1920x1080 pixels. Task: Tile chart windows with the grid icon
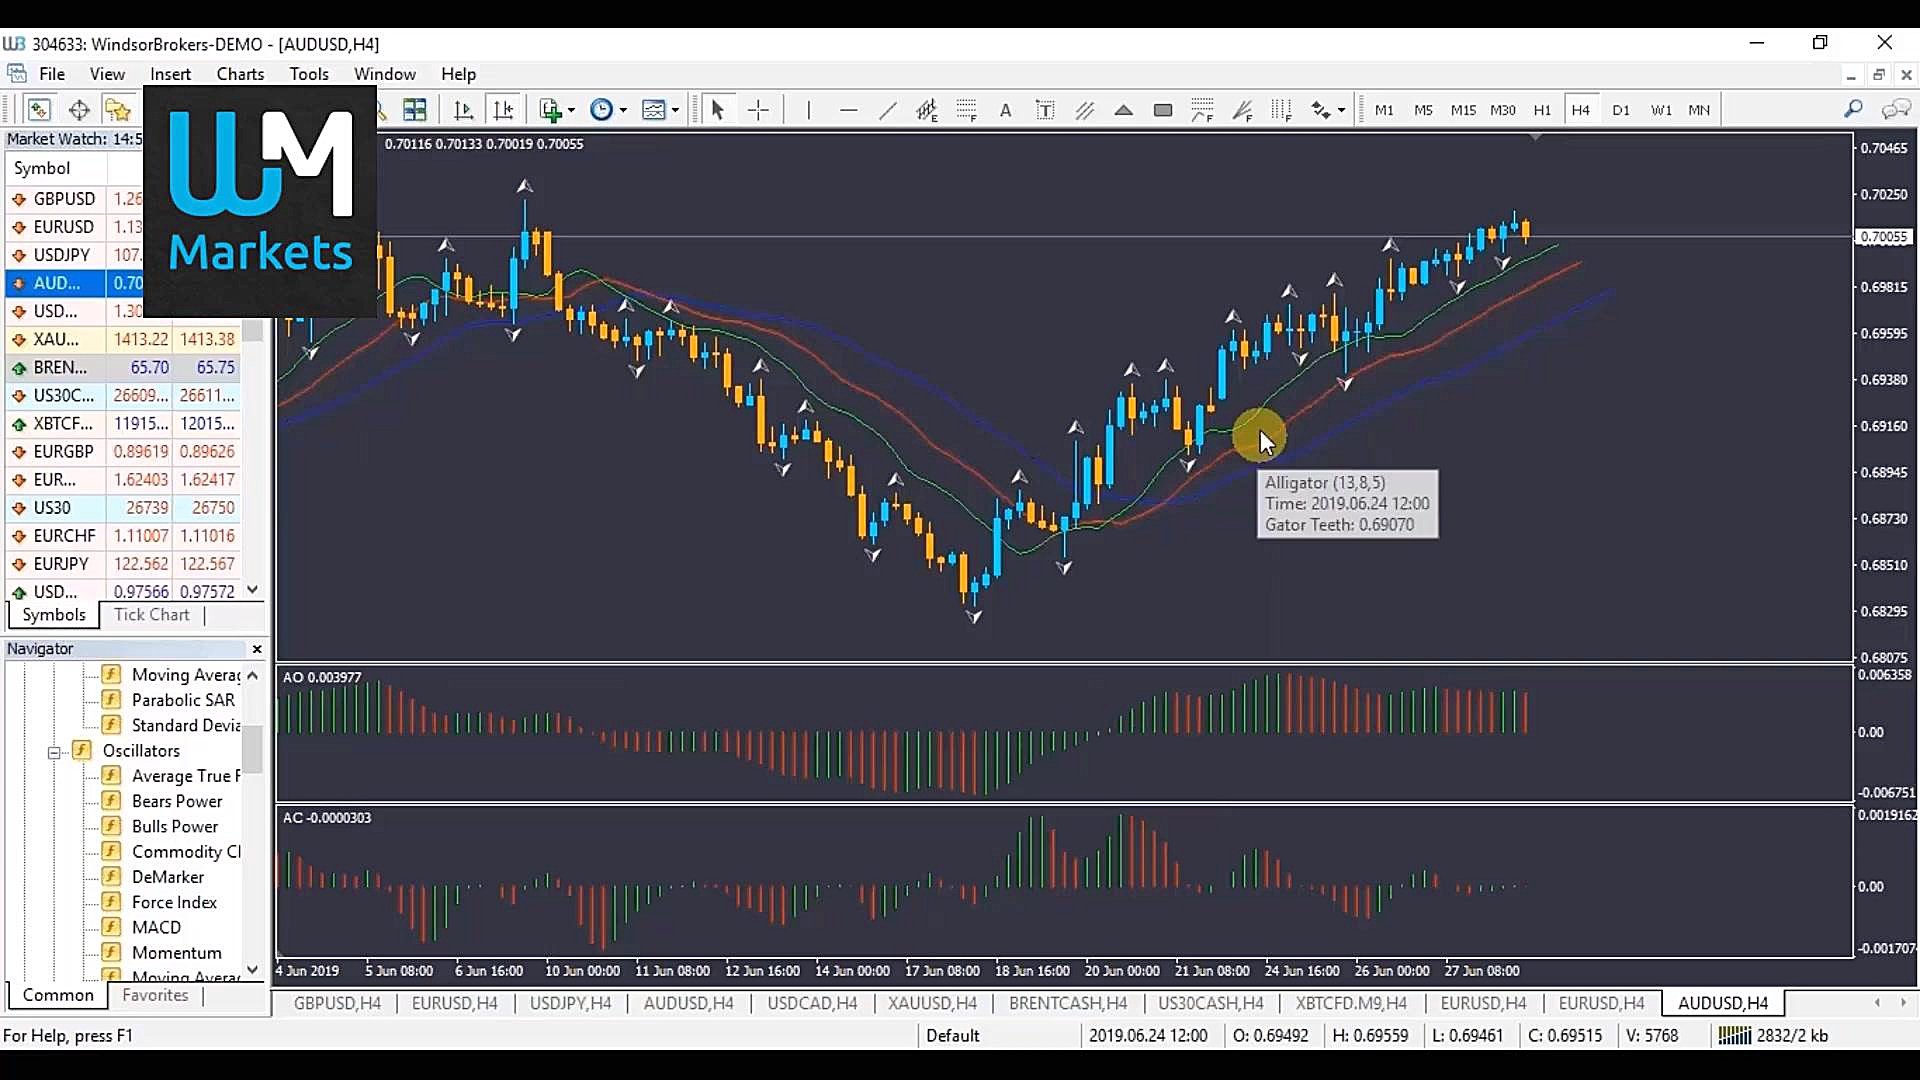[415, 110]
